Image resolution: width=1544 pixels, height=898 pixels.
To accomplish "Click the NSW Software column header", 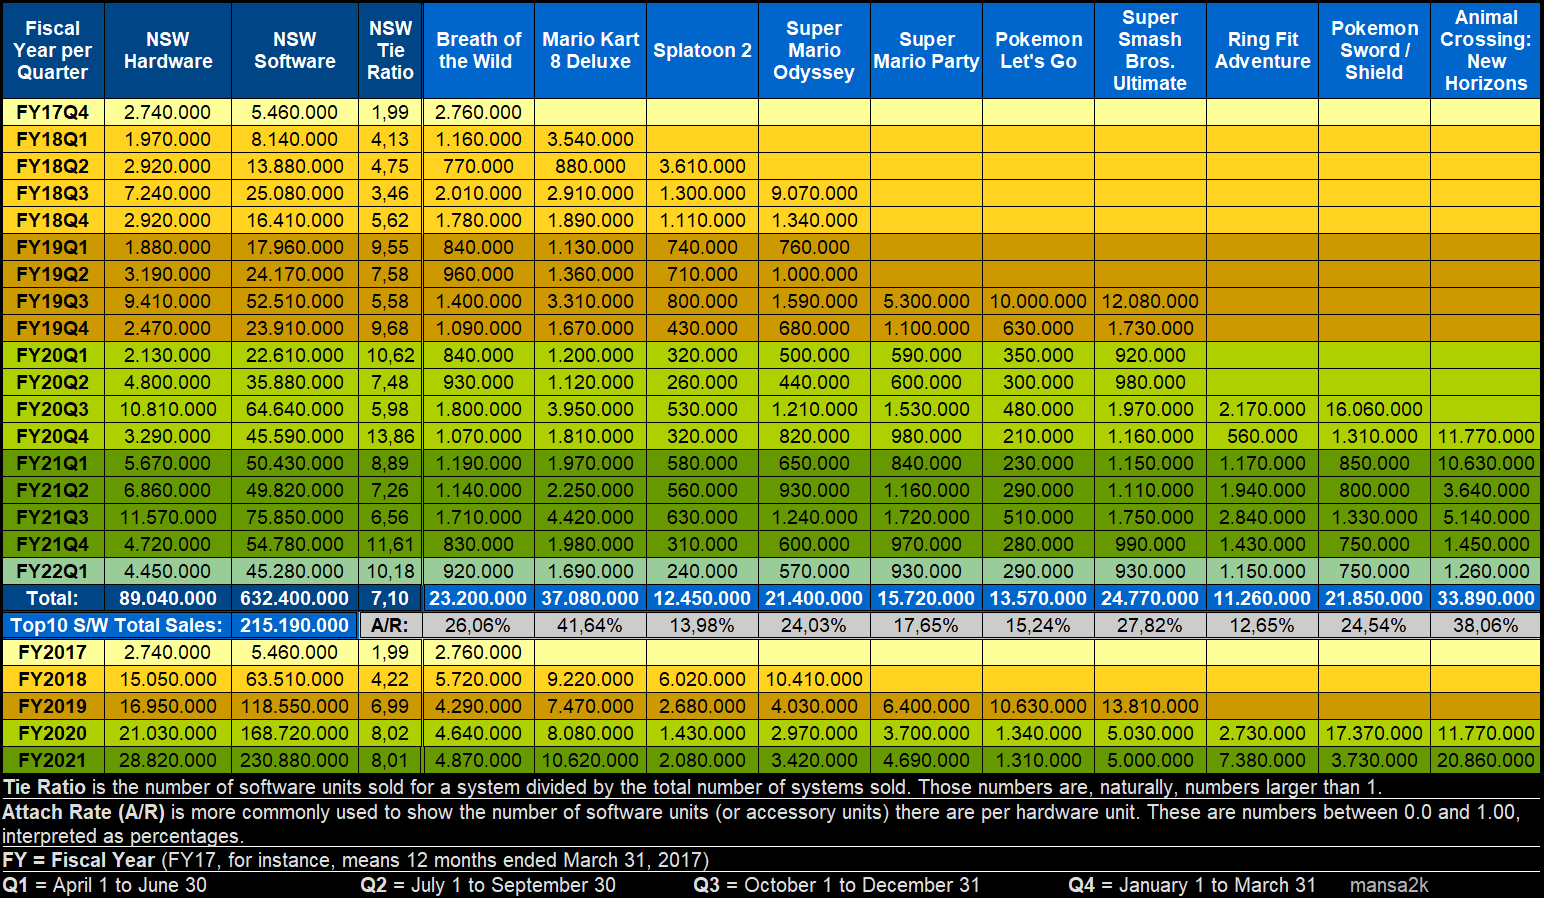I will coord(295,50).
